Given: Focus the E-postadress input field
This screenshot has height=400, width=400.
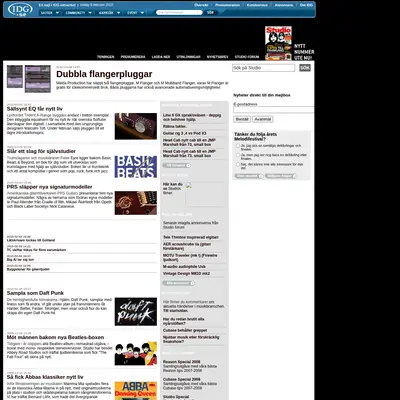Looking at the screenshot, I should (x=273, y=110).
